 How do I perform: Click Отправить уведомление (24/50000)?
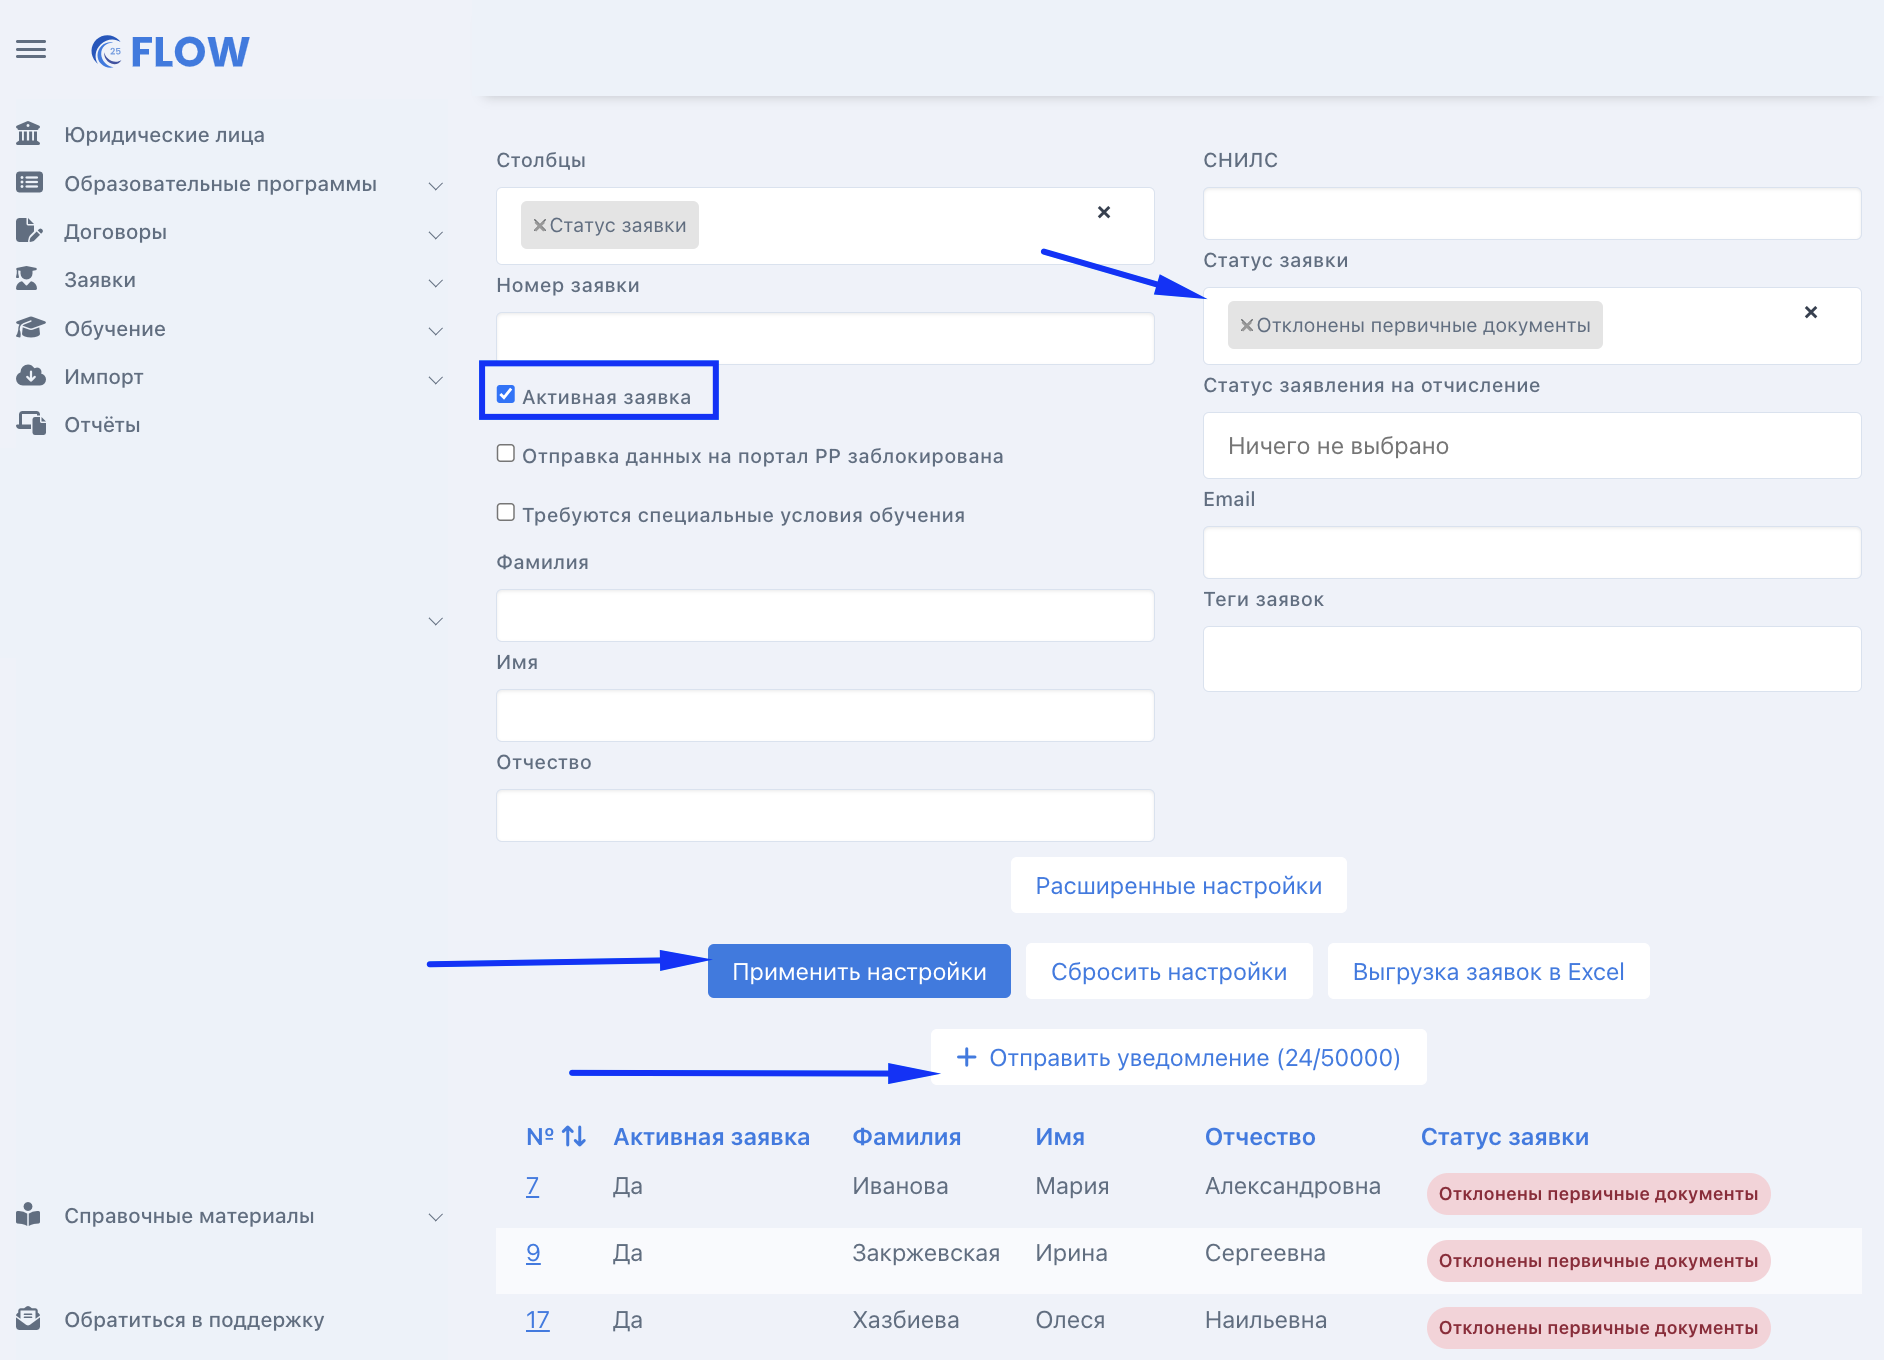pyautogui.click(x=1178, y=1057)
